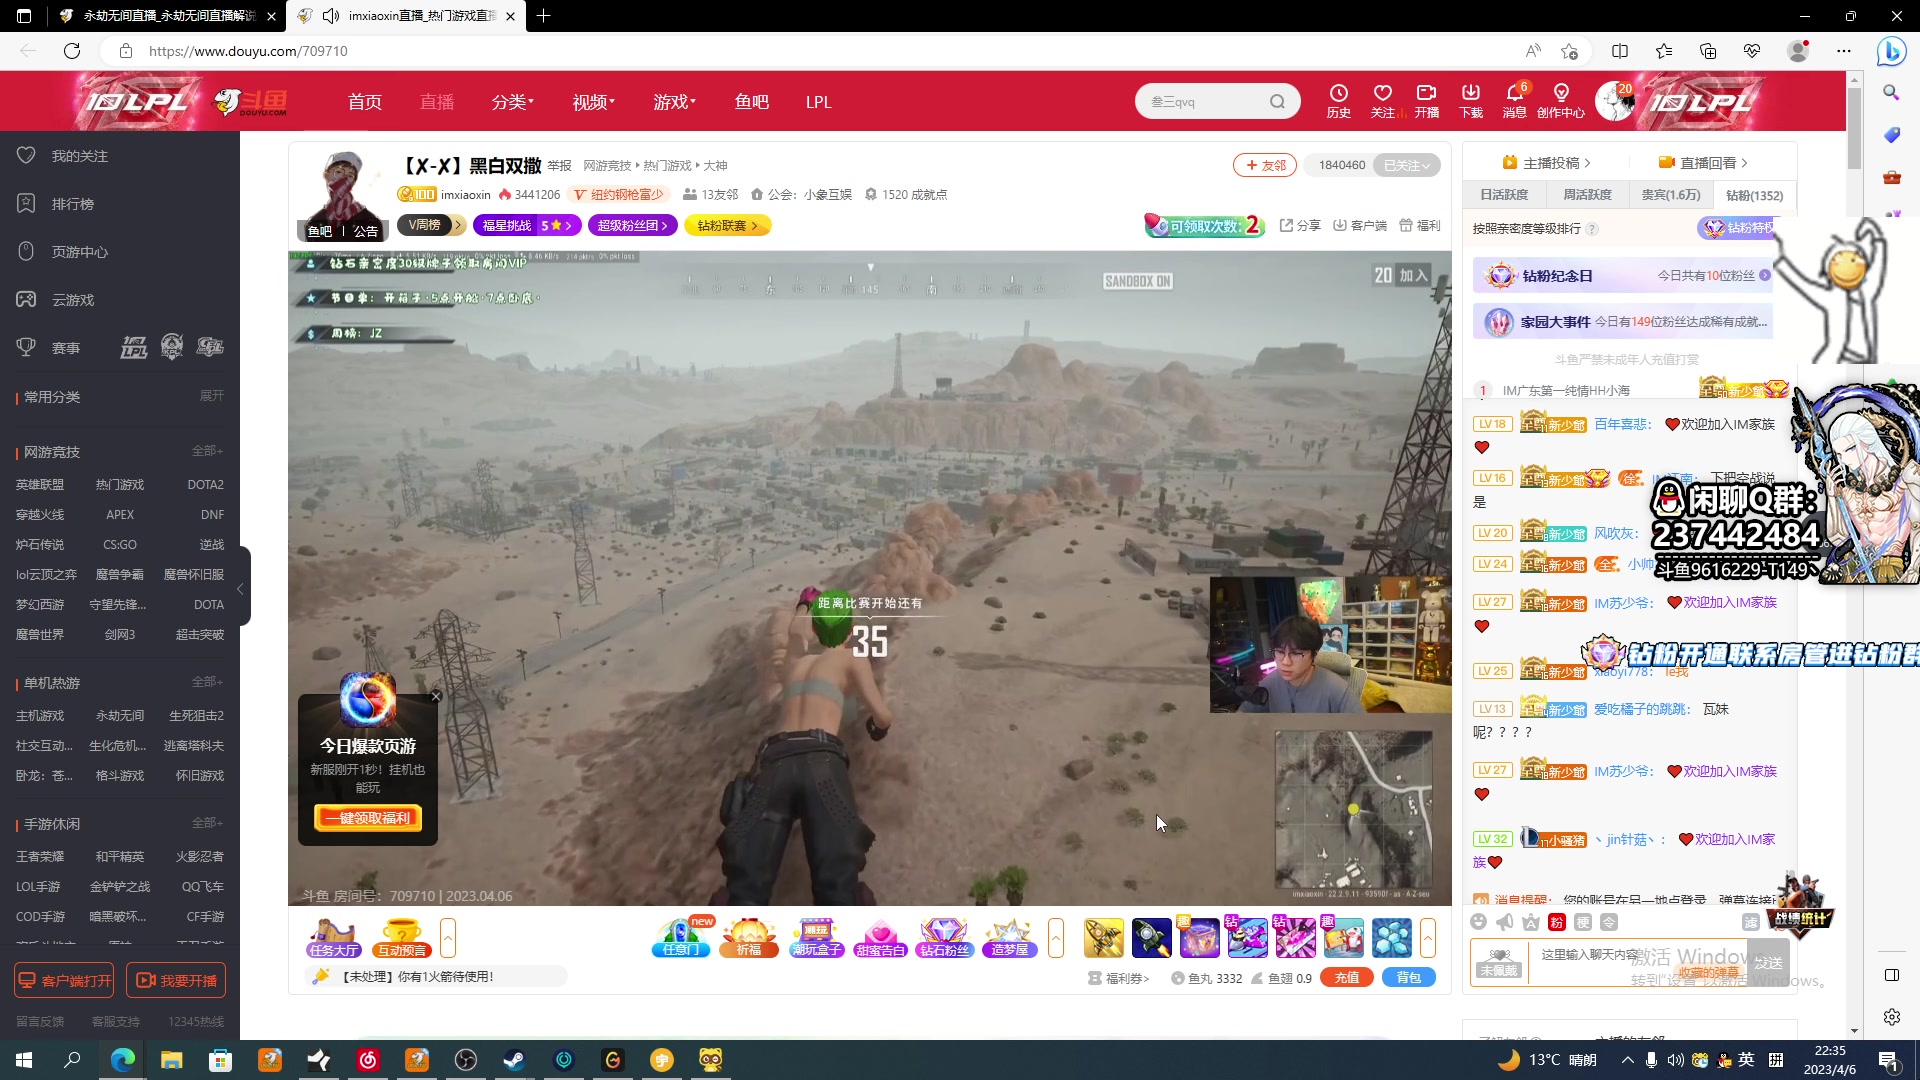Click 客户端打开 button in sidebar
Screen dimensions: 1920x1080
[x=64, y=980]
